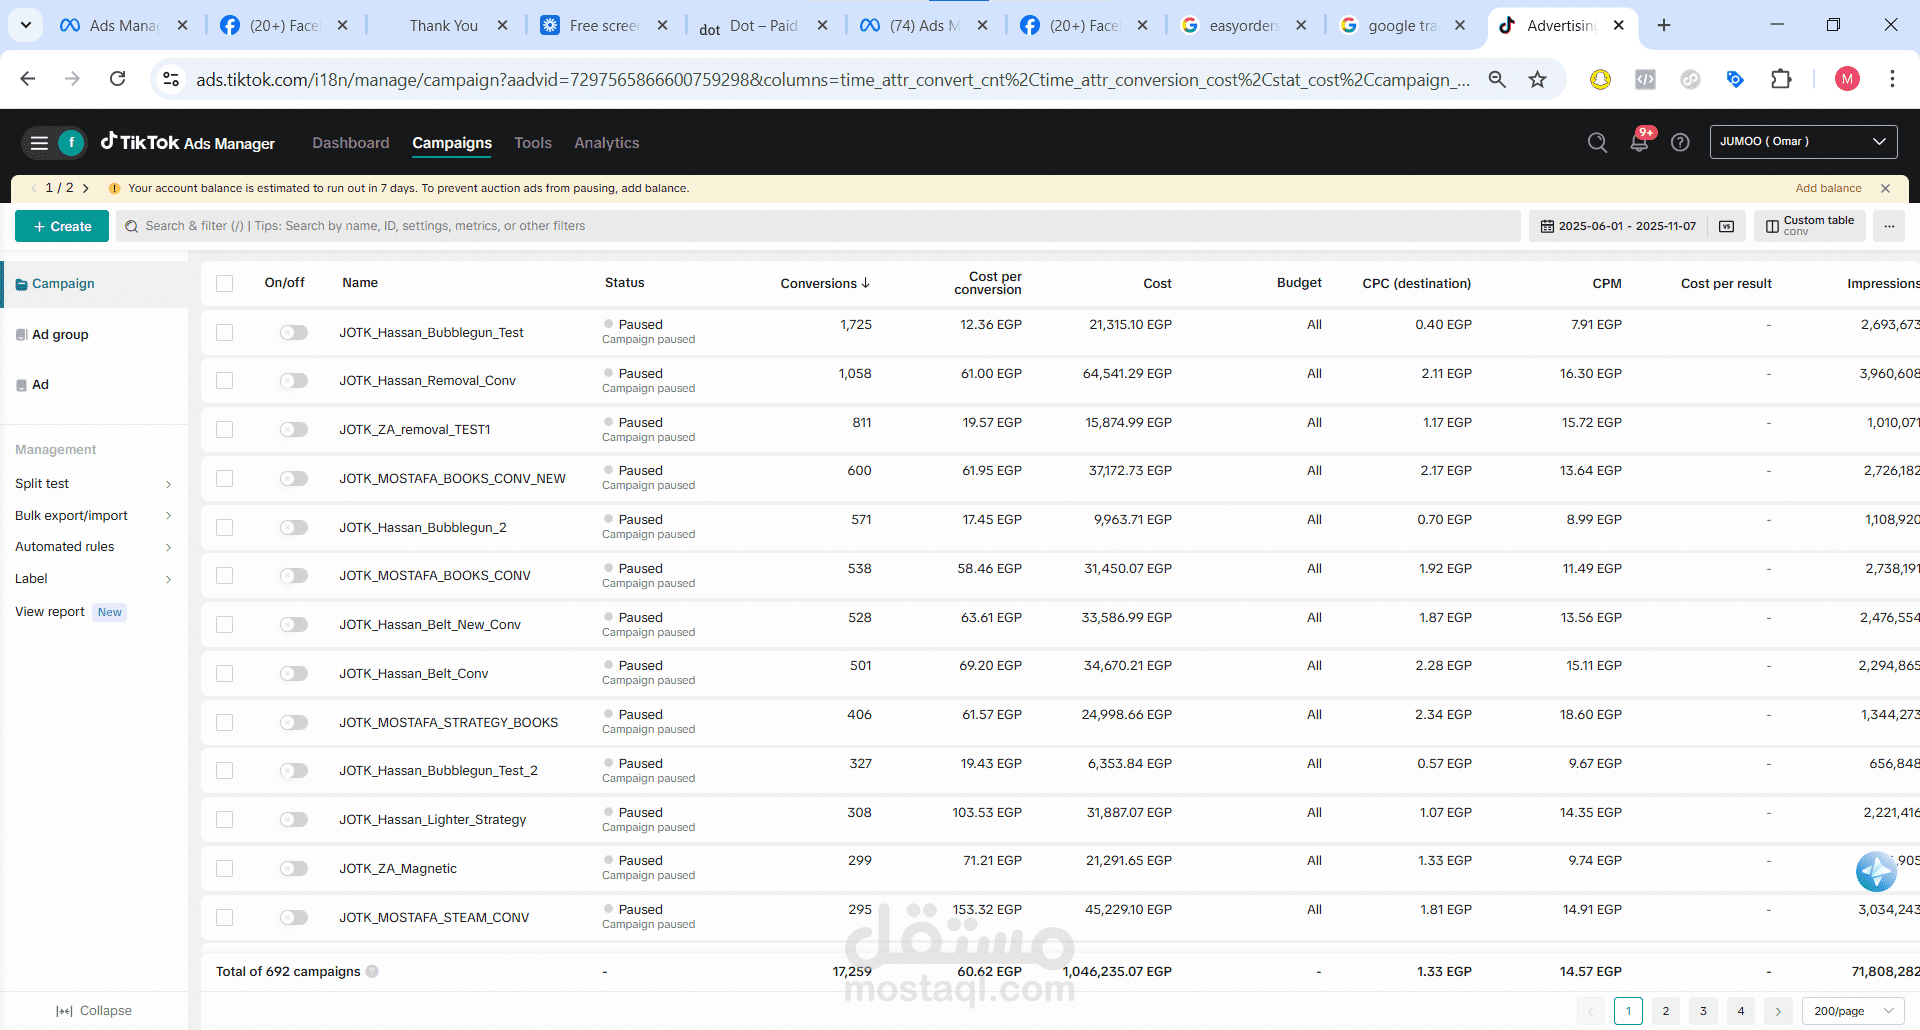Go to next notification banner message

click(x=86, y=188)
